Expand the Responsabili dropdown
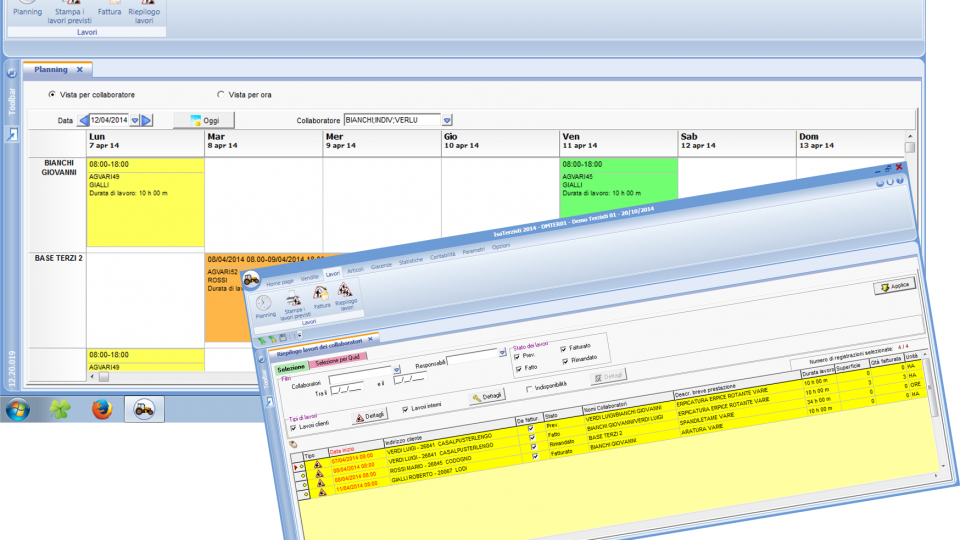The image size is (960, 540). pyautogui.click(x=503, y=353)
